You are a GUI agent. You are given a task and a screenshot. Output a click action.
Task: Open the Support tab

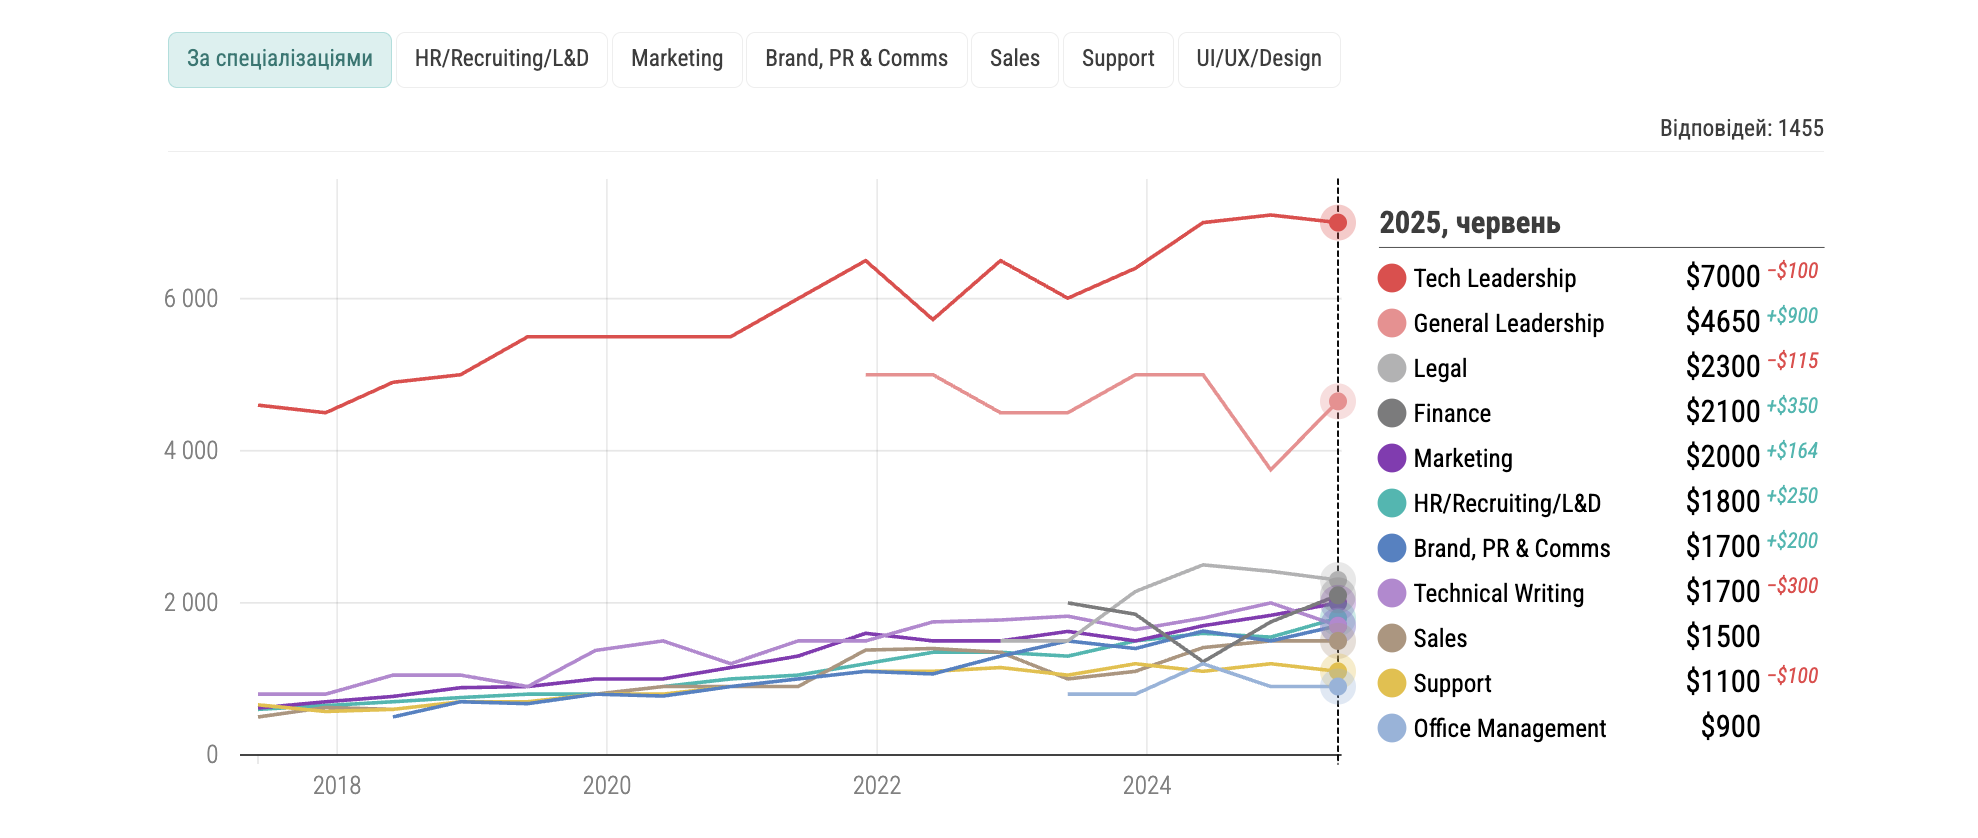click(1117, 59)
